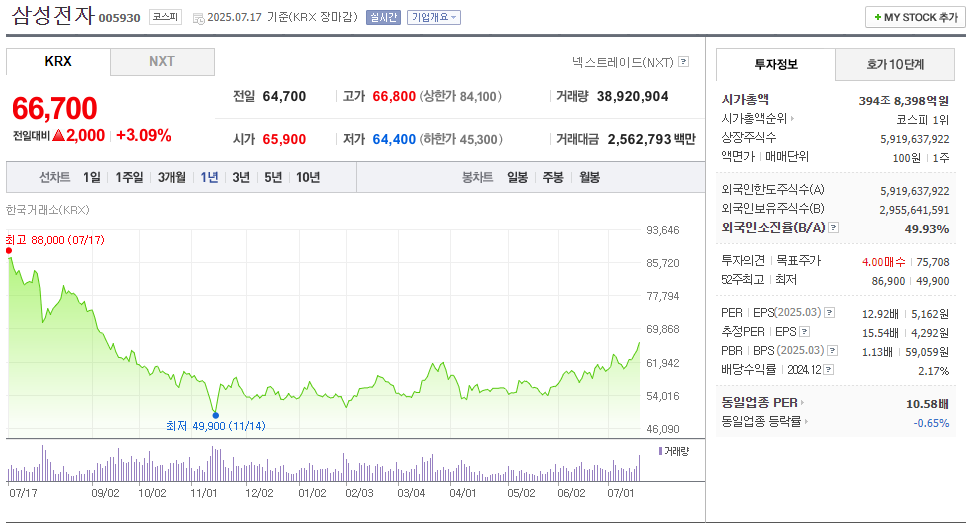The height and width of the screenshot is (523, 966).
Task: Select the 3개월 line chart period
Action: pyautogui.click(x=171, y=177)
